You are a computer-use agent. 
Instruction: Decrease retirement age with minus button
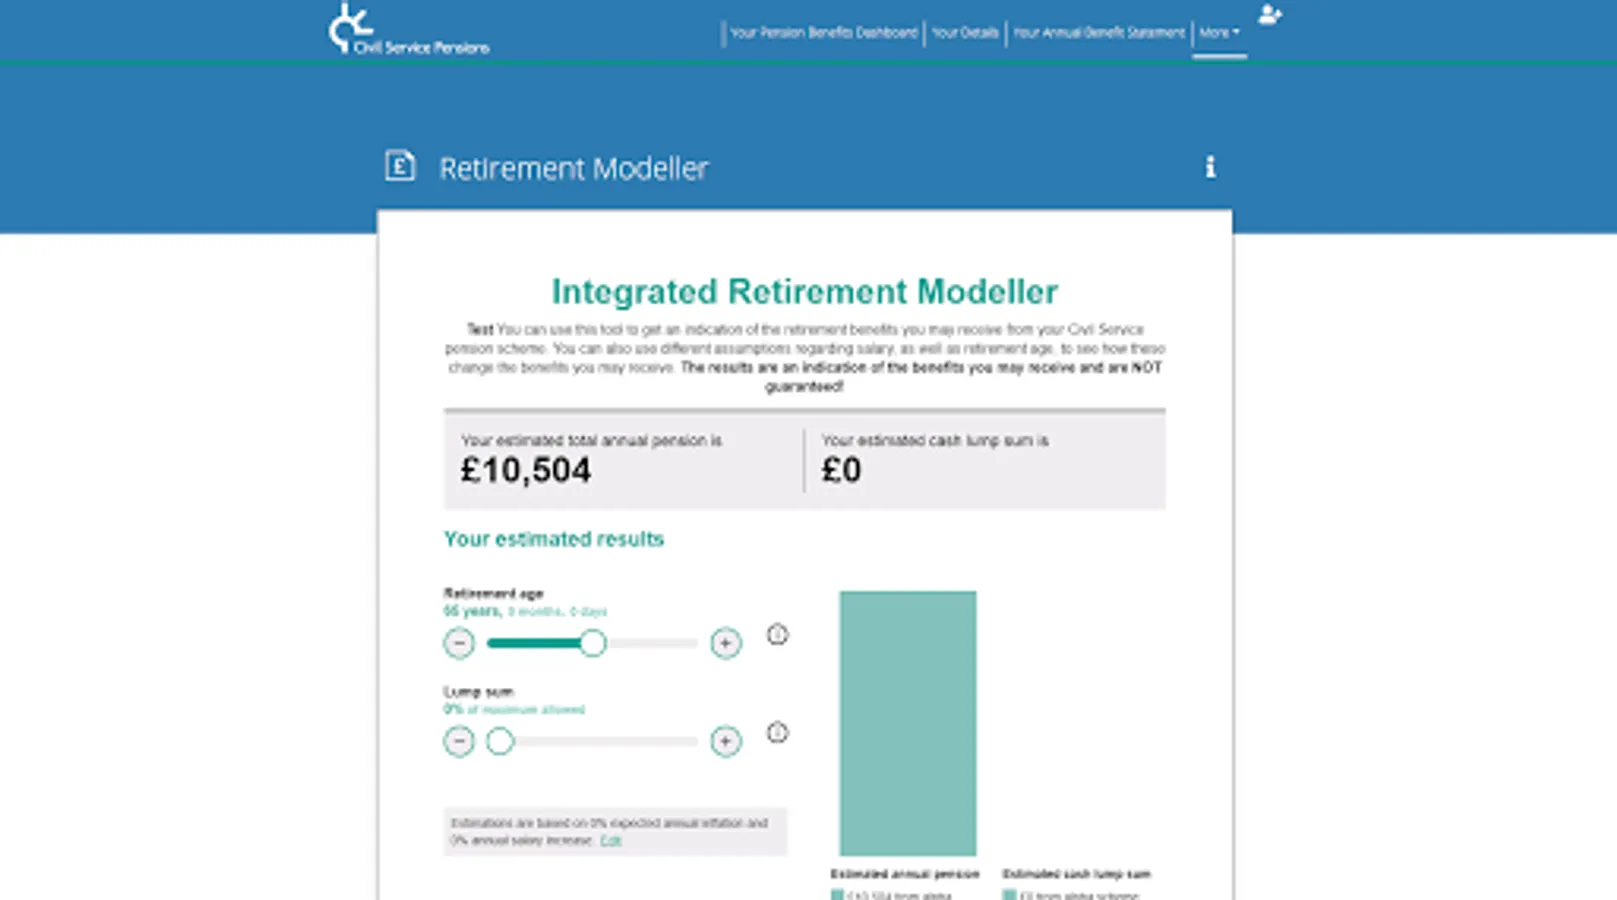(x=459, y=643)
